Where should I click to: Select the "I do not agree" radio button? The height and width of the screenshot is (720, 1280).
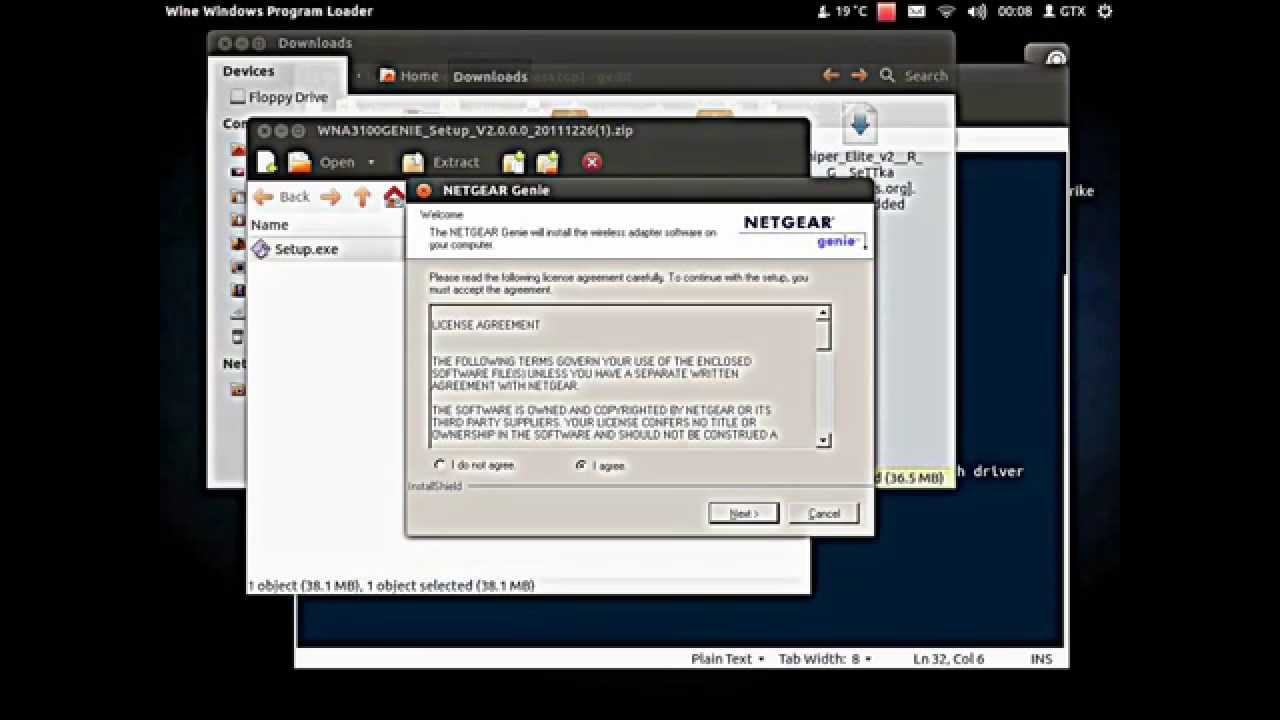click(x=439, y=465)
